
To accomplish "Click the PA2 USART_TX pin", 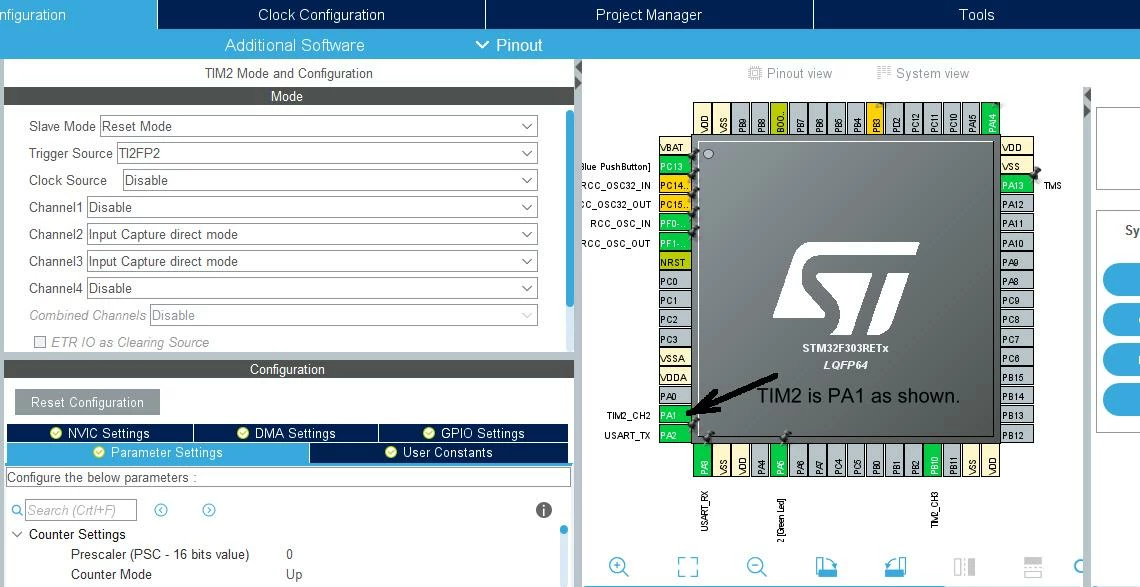I will 675,435.
